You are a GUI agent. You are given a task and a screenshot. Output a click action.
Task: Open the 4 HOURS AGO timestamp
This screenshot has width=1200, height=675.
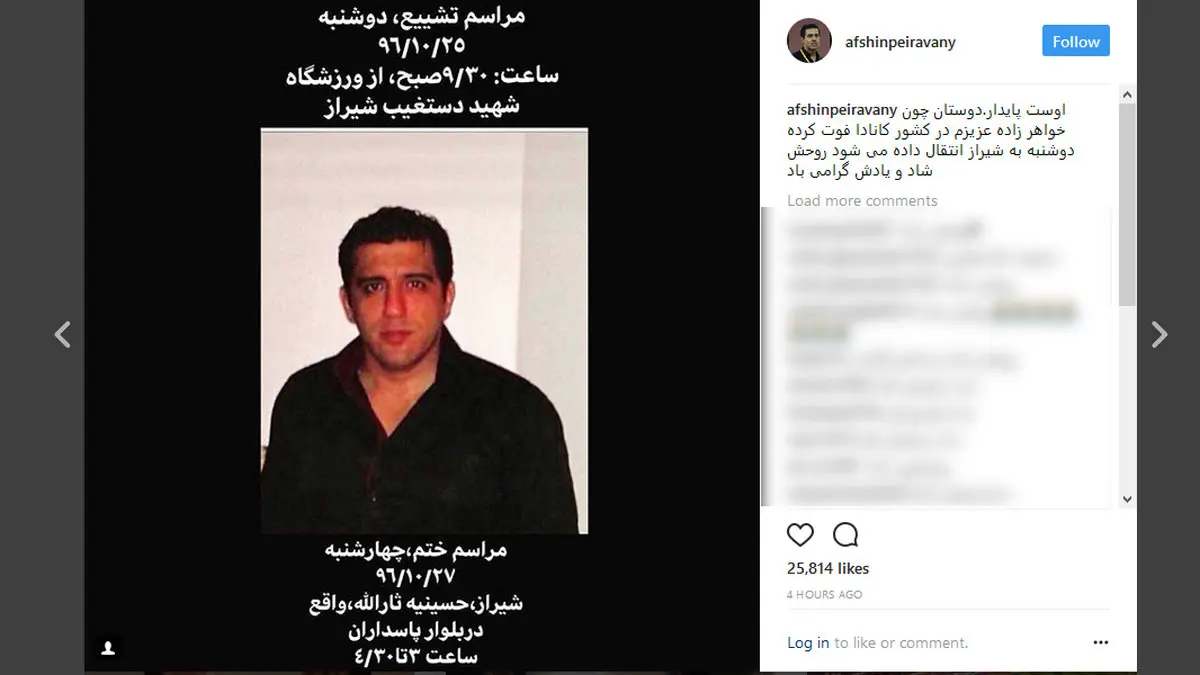coord(825,594)
